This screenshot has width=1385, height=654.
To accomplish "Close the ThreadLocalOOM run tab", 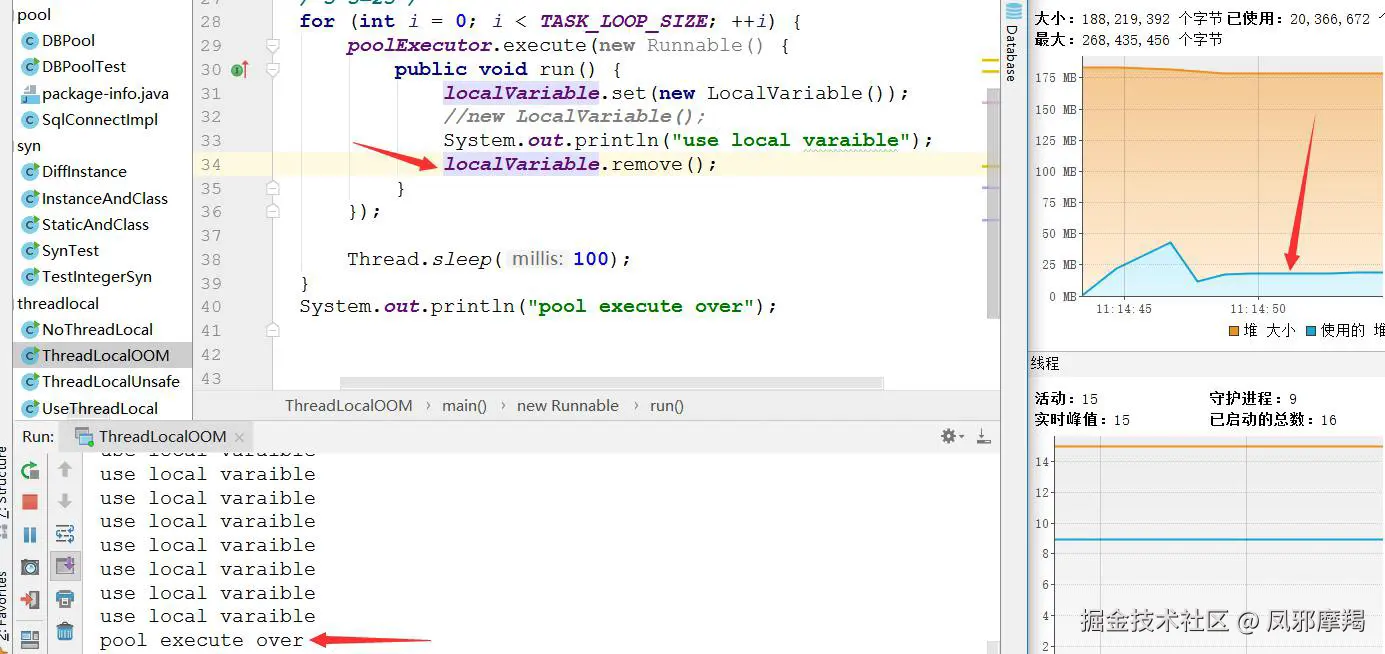I will pyautogui.click(x=239, y=437).
